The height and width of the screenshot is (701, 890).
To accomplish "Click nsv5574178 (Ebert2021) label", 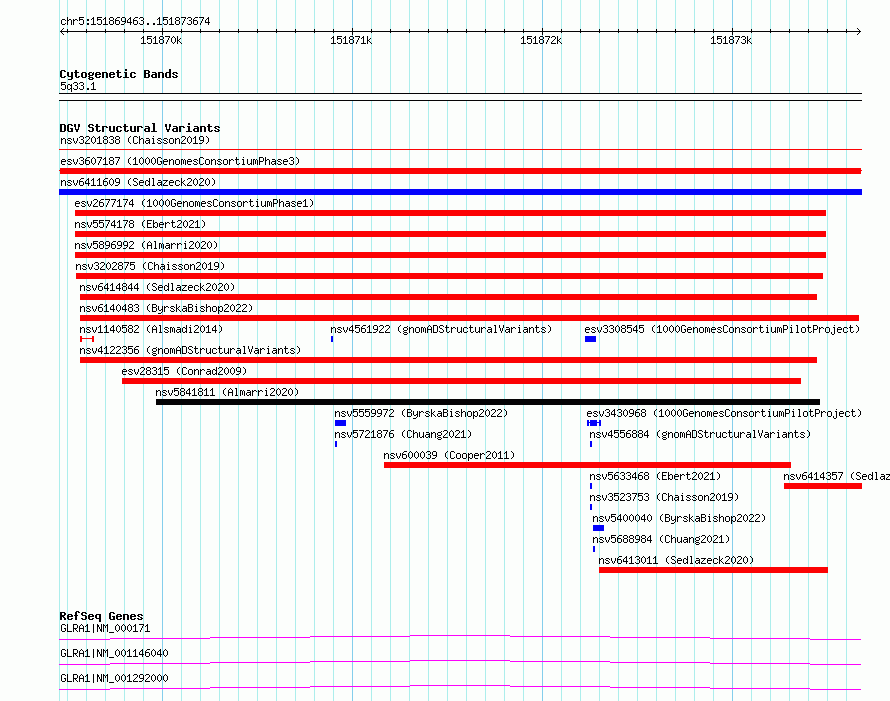I will click(x=140, y=224).
